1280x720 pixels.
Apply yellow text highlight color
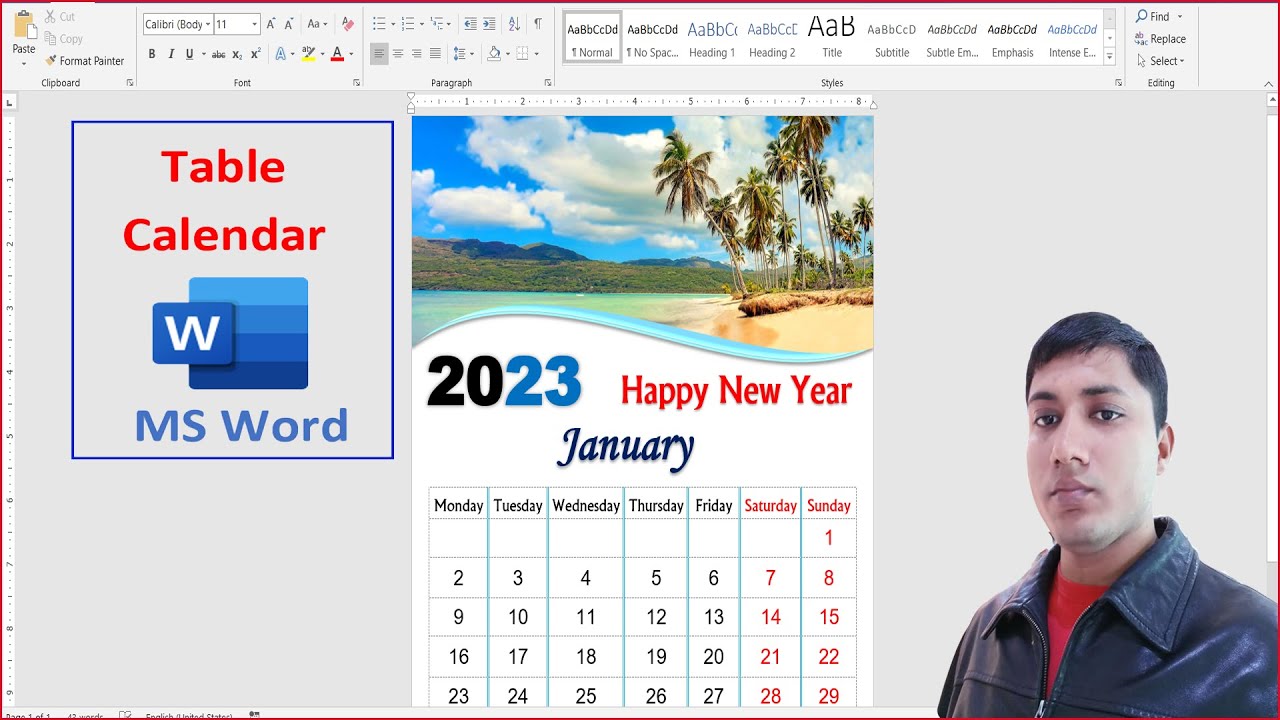(308, 54)
